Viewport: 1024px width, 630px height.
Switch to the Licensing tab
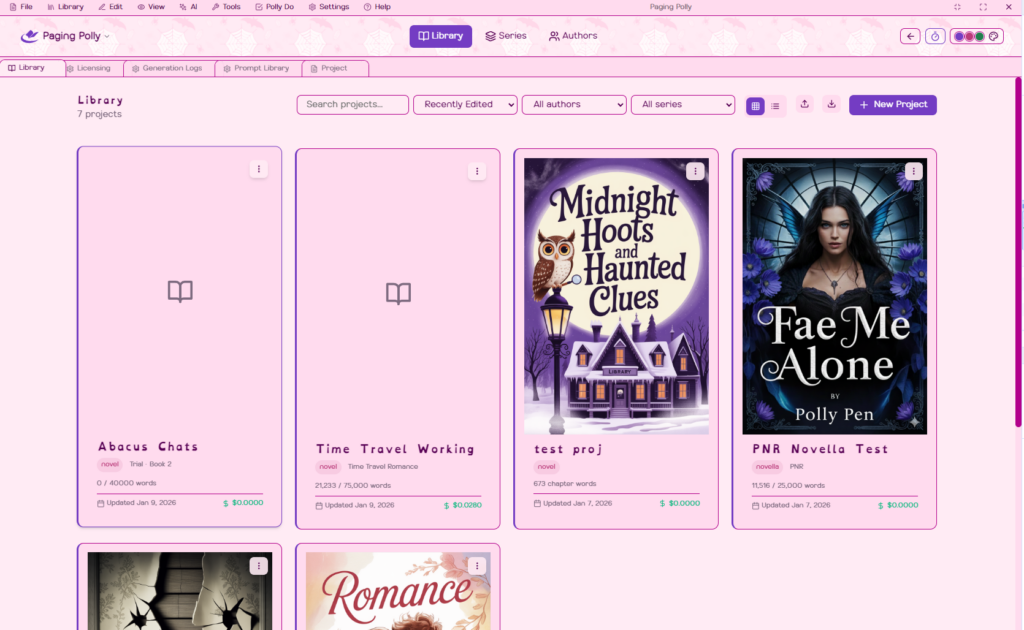pos(93,68)
